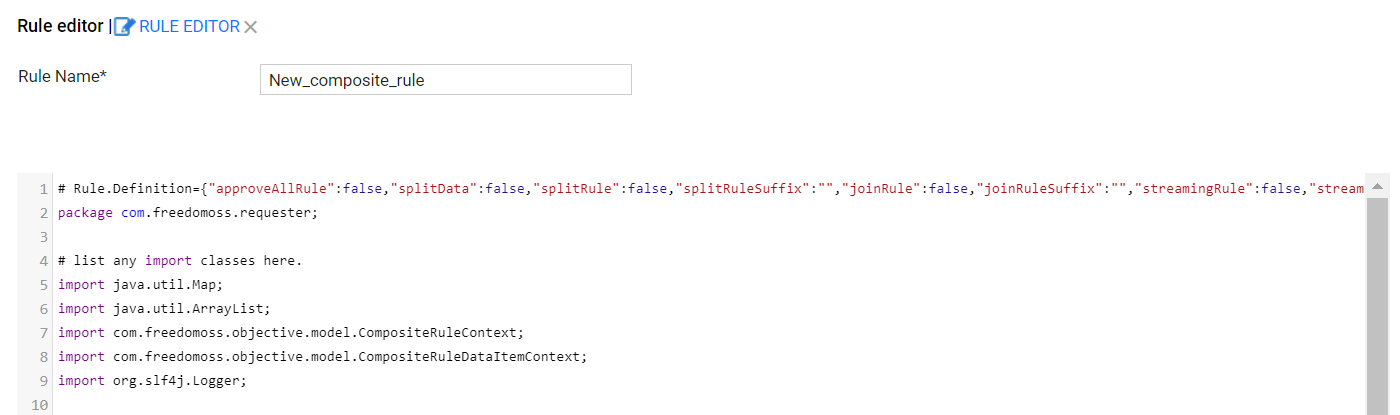Click the Rule Name* label
Screen dimensions: 1400x415
tap(63, 76)
